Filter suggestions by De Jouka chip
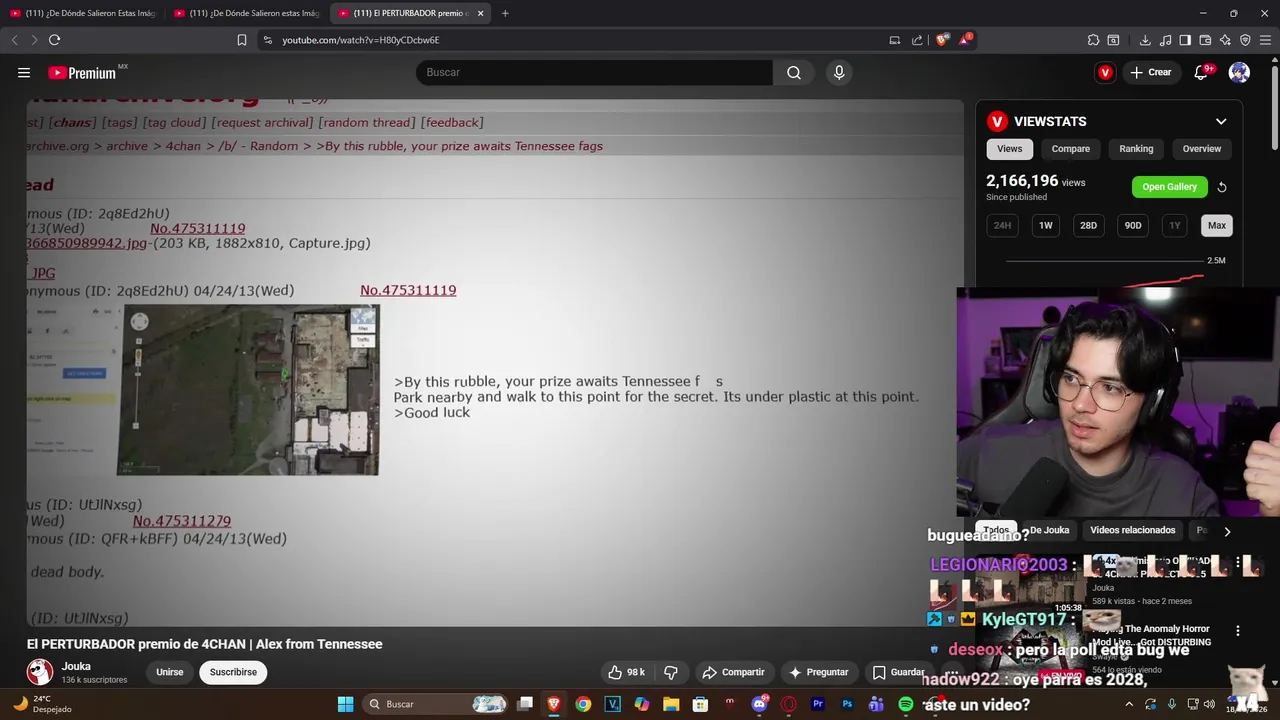The image size is (1280, 720). click(1049, 530)
